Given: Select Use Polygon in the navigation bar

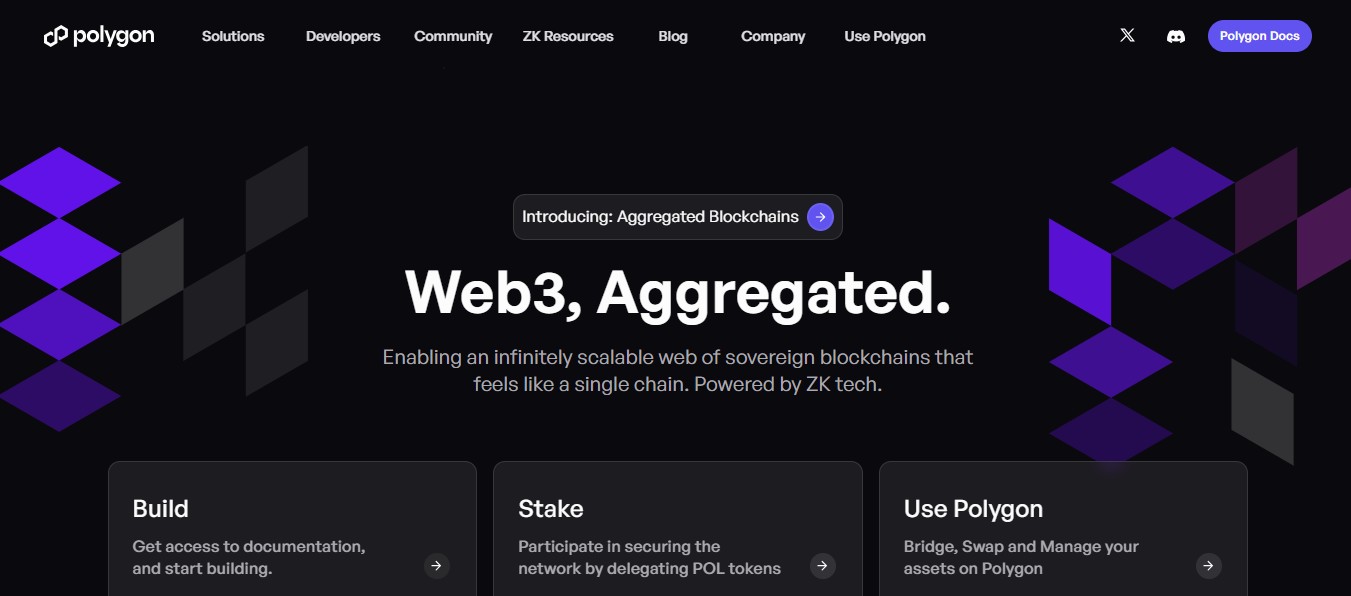Looking at the screenshot, I should point(885,36).
